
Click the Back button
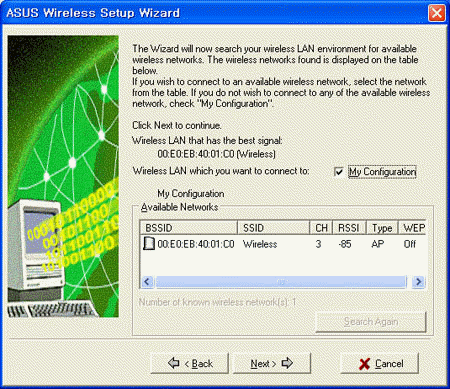click(x=190, y=363)
